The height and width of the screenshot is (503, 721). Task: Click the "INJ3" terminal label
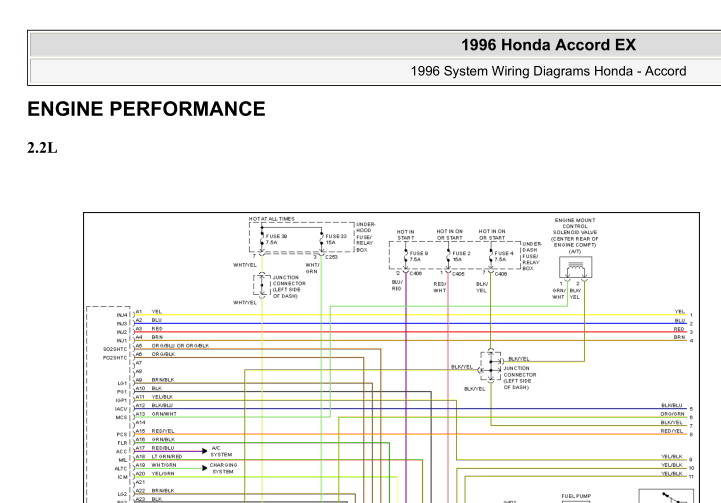coord(122,324)
